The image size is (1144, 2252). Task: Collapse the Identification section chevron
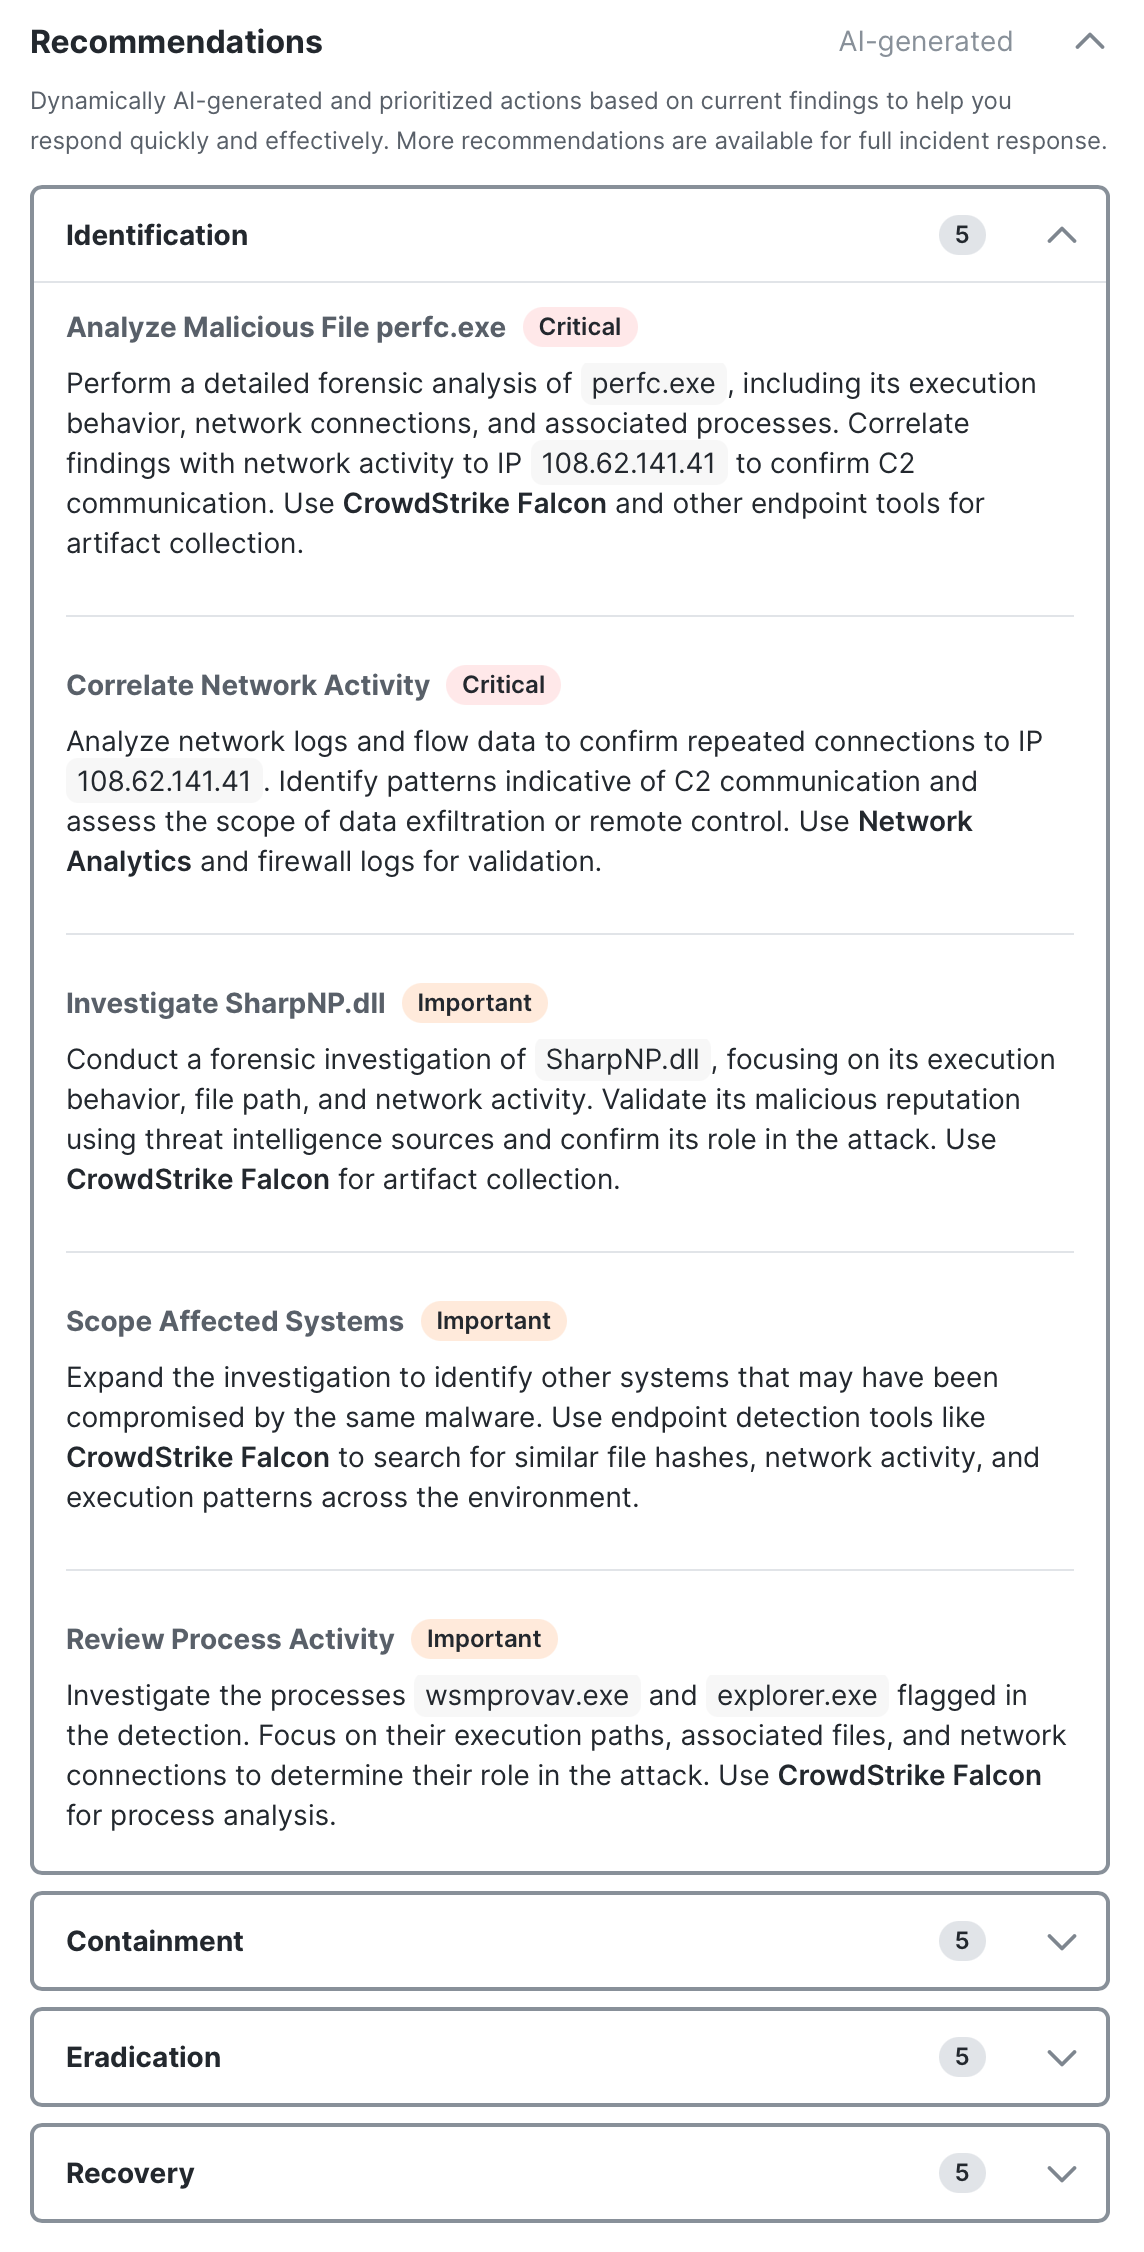click(x=1061, y=235)
